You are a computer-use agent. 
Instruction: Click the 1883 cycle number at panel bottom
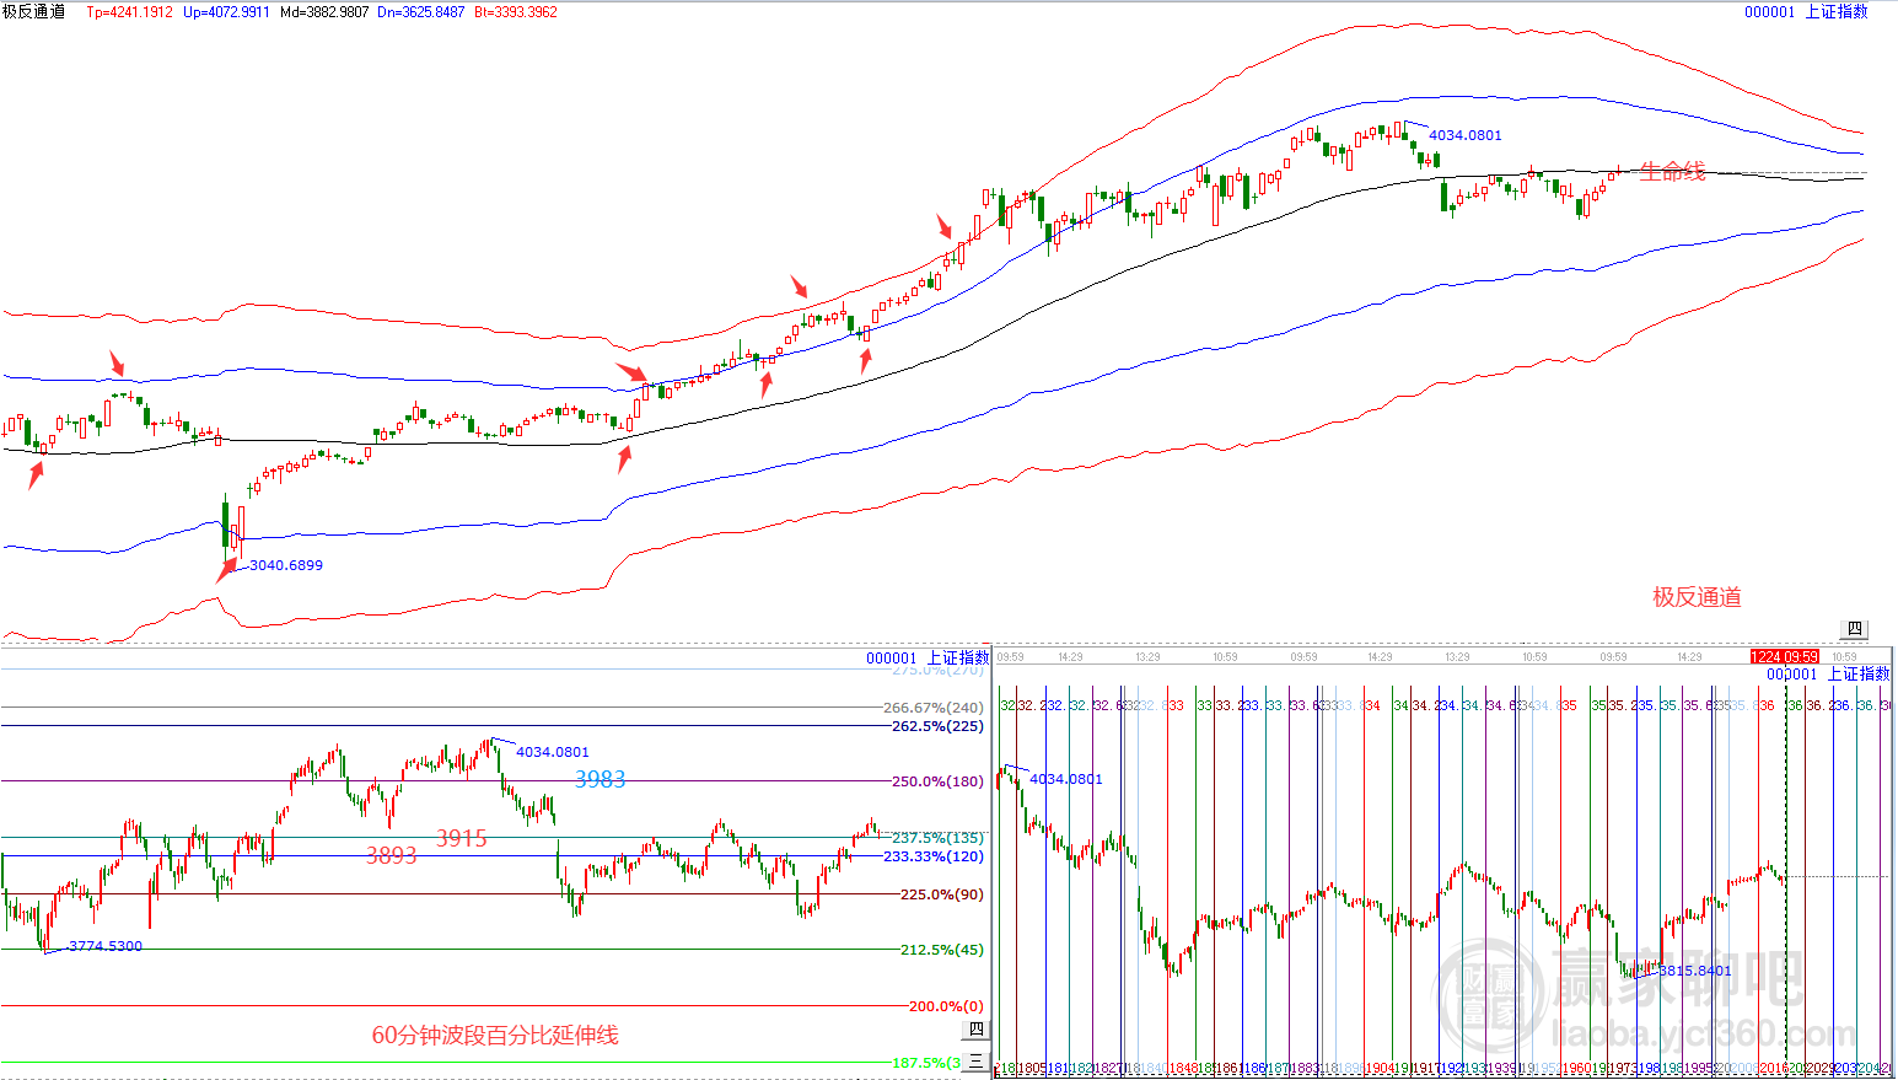pos(1305,1069)
